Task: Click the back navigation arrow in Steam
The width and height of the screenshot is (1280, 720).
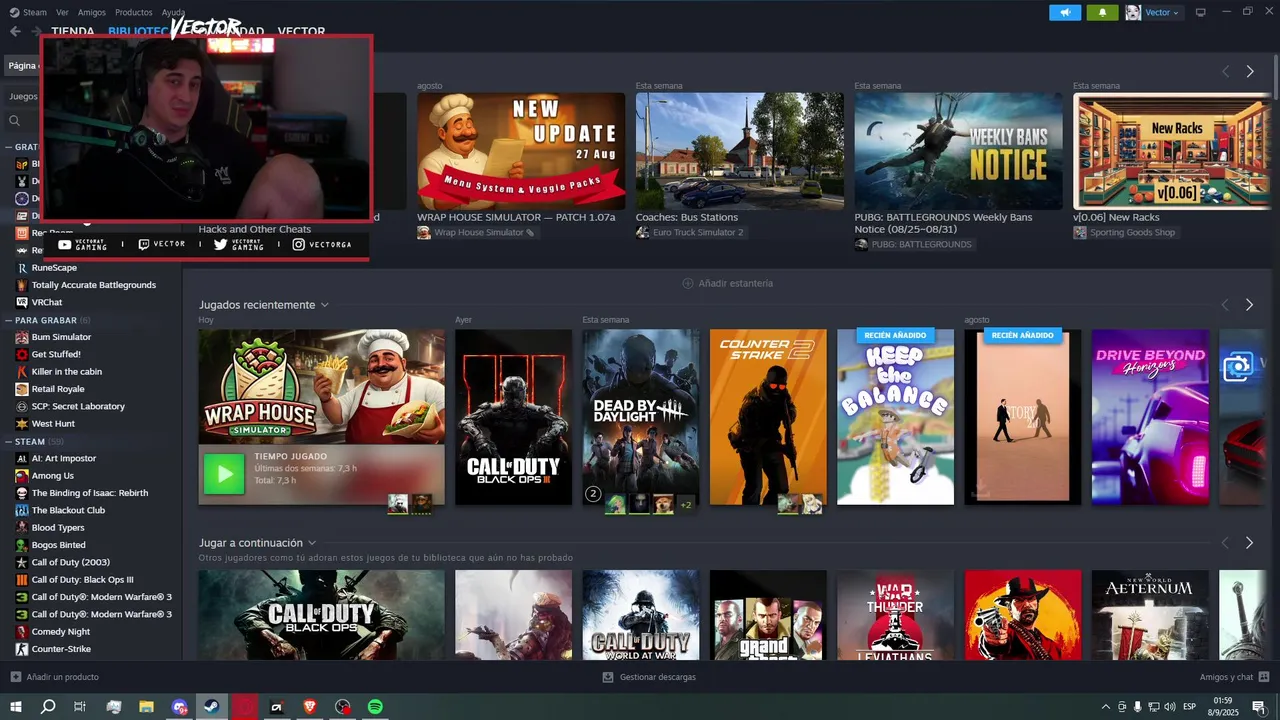Action: pyautogui.click(x=15, y=32)
